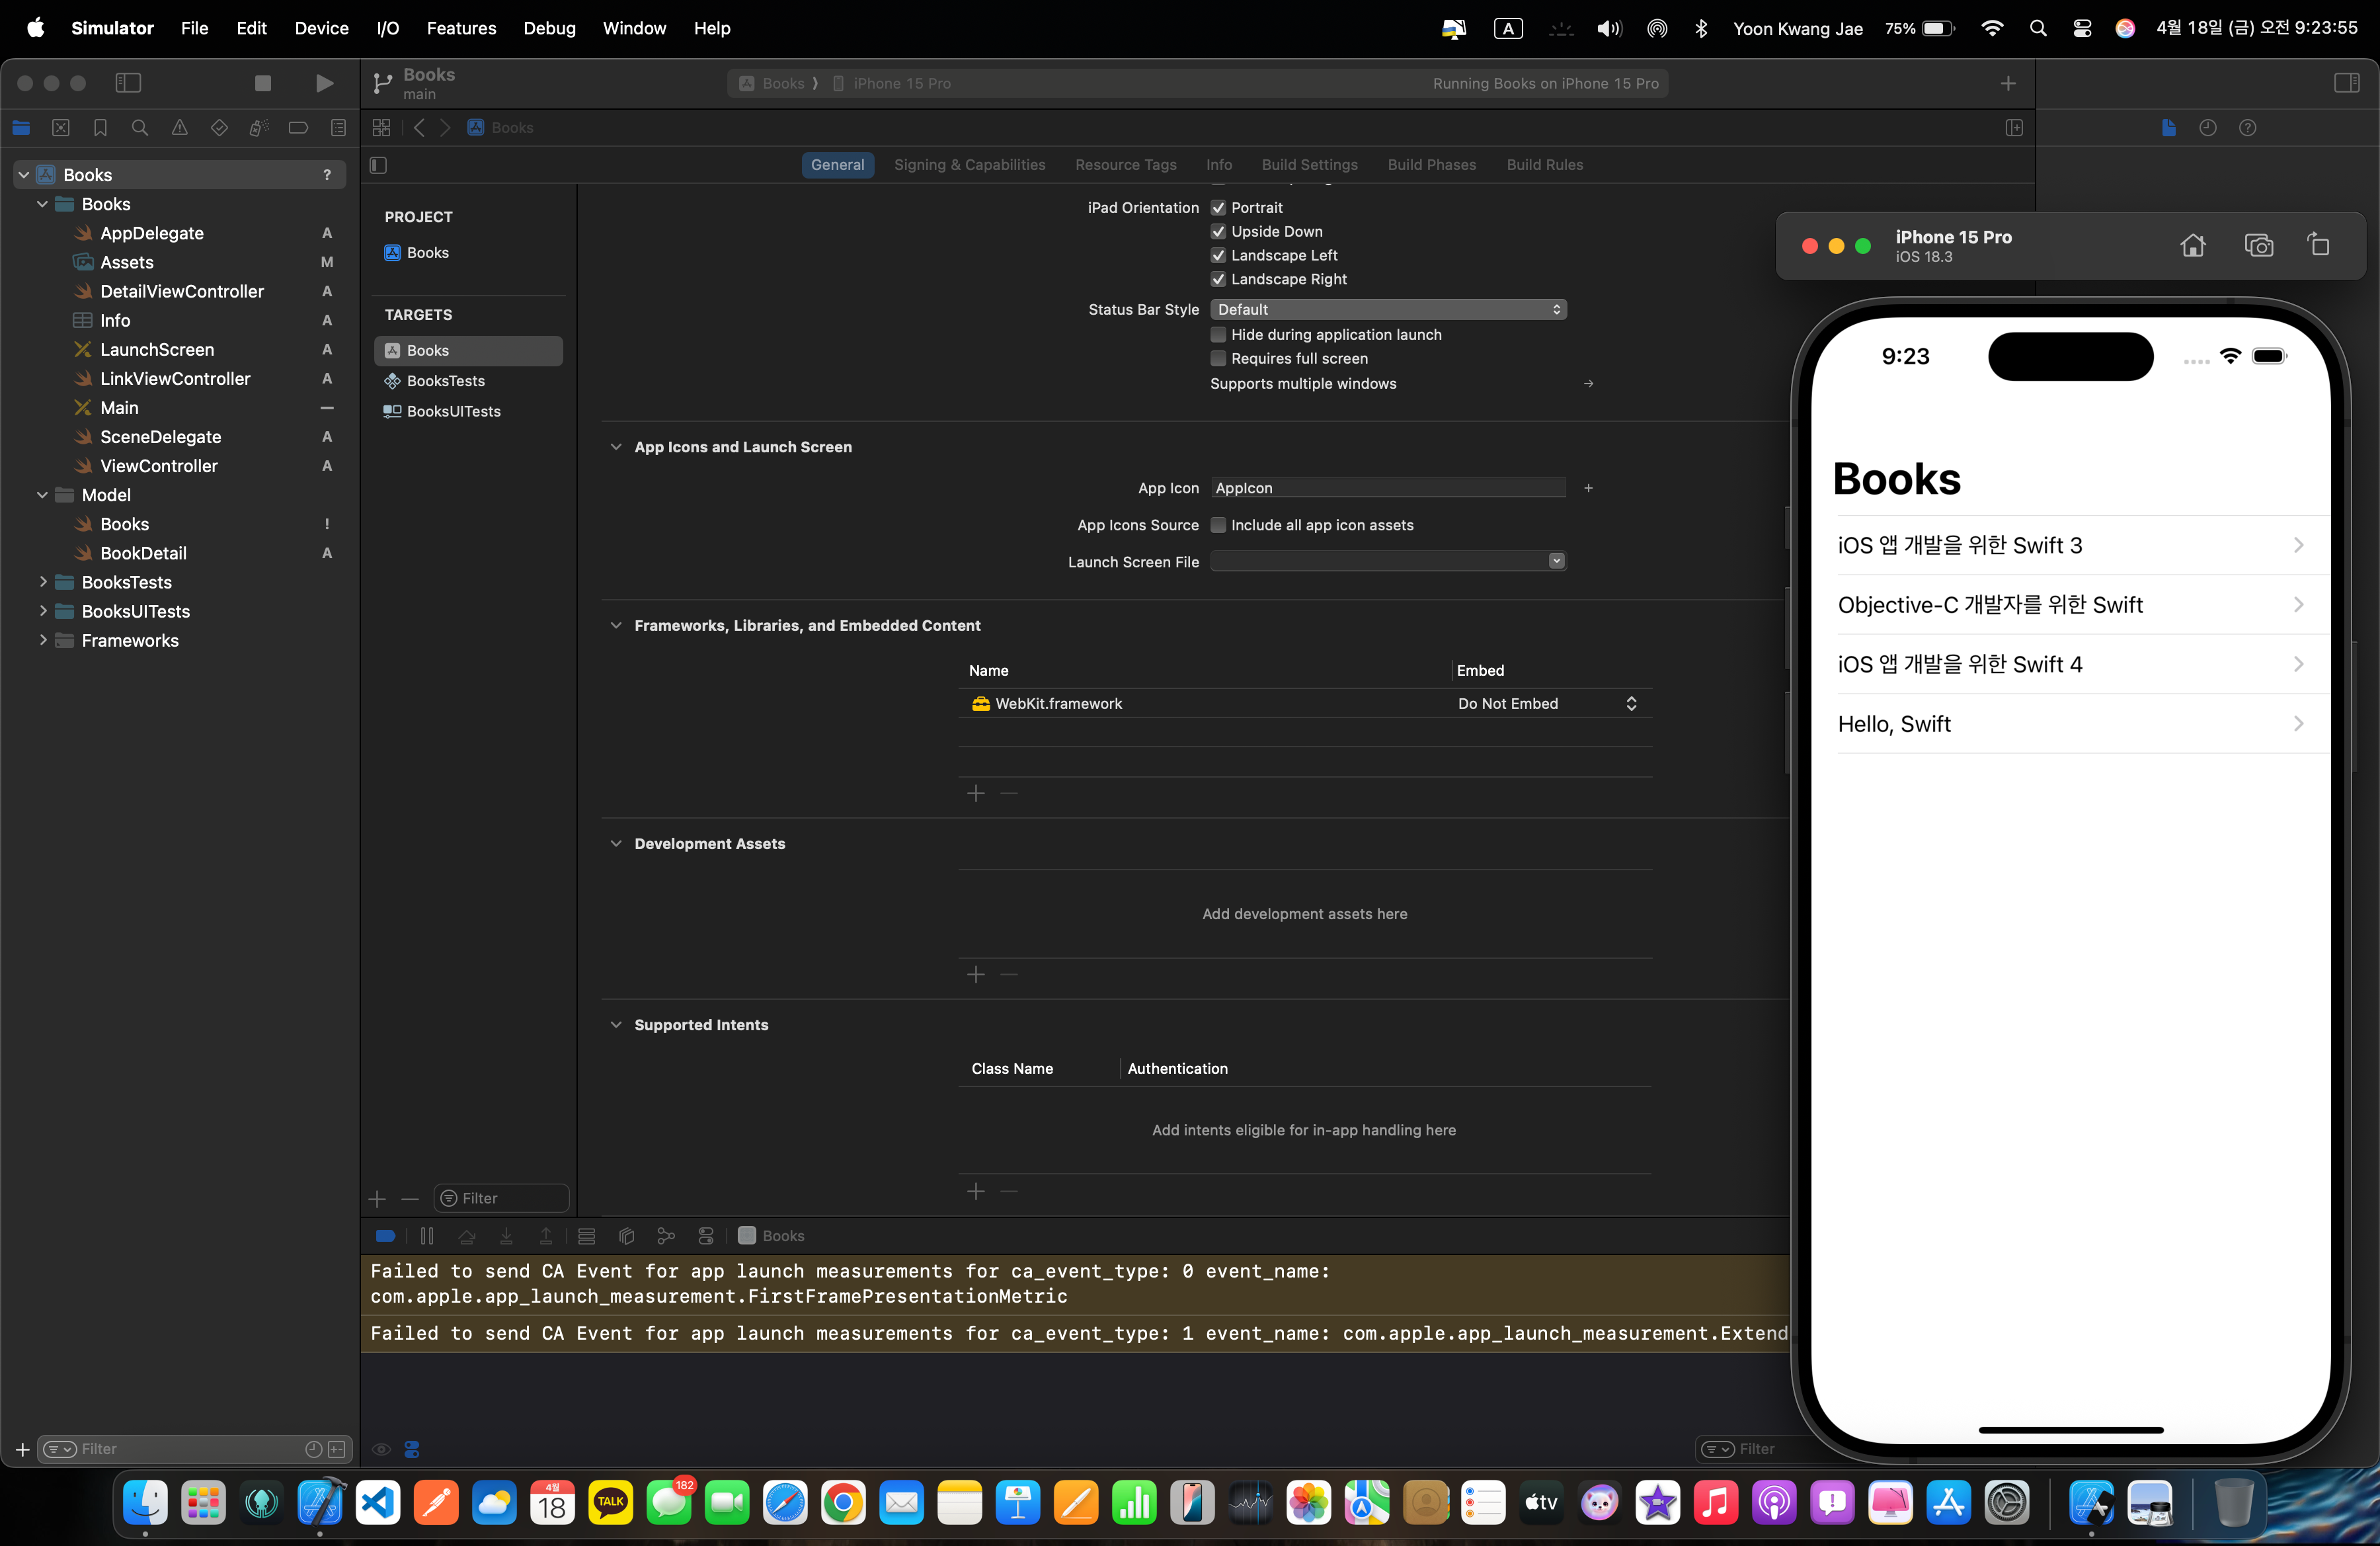Screen dimensions: 2380x1546
Task: Click the target list Filter field
Action: tap(501, 1198)
